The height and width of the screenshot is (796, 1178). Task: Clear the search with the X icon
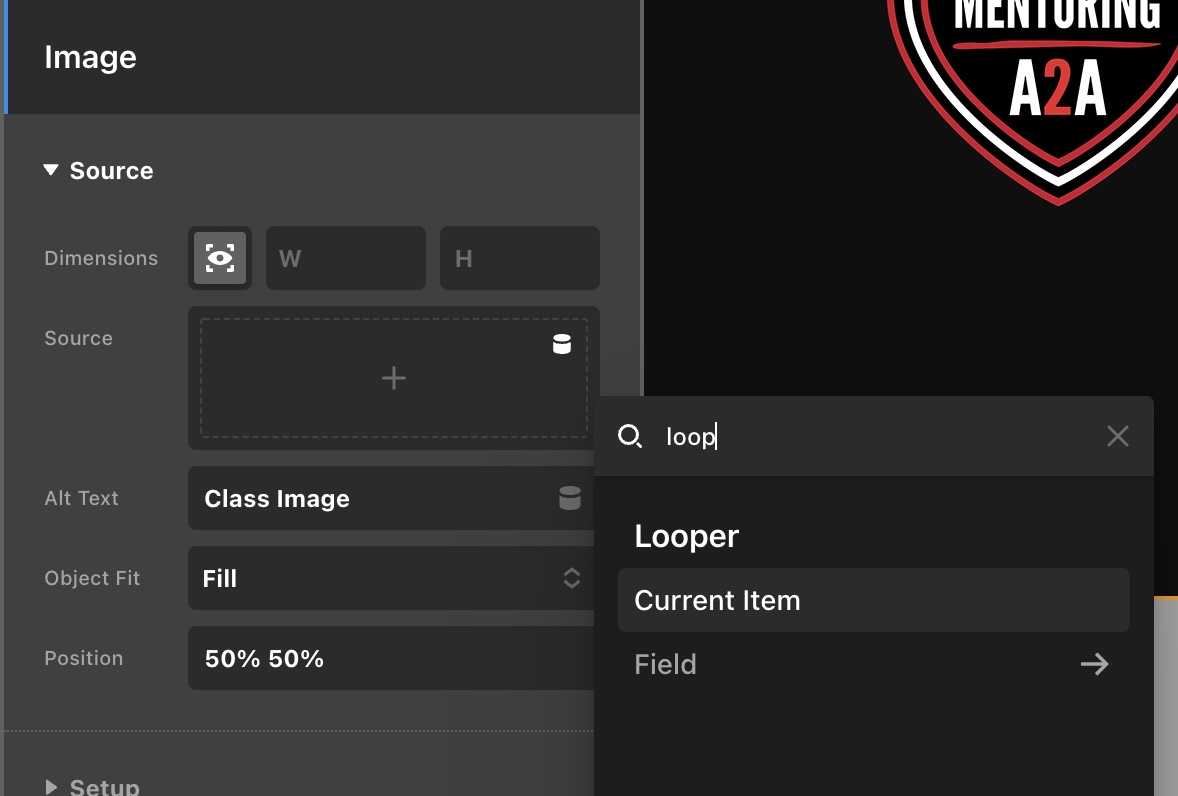coord(1117,436)
